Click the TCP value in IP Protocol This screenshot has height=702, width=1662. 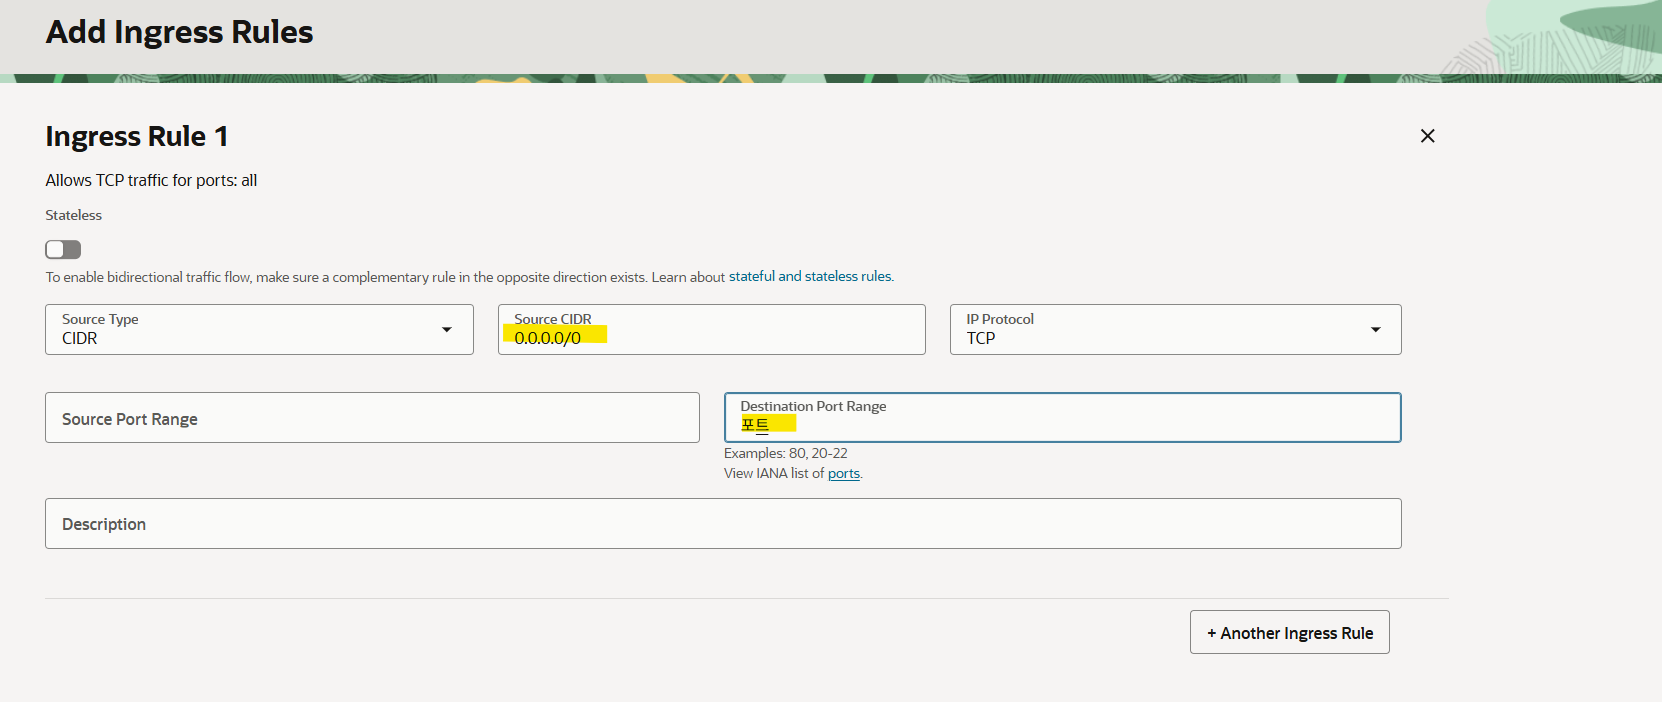click(981, 339)
